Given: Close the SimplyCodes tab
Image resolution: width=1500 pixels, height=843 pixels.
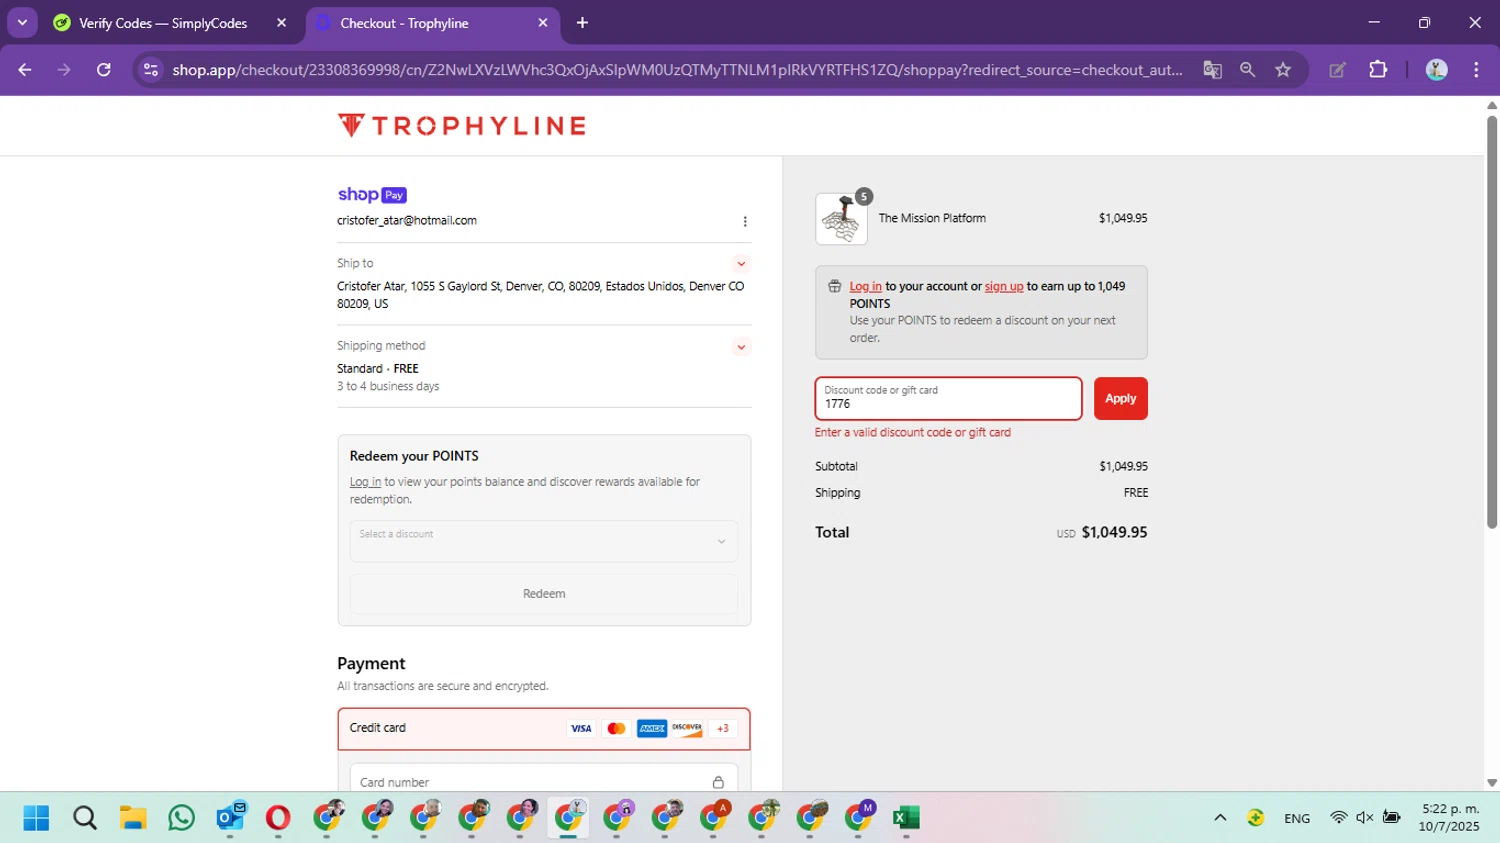Looking at the screenshot, I should (x=281, y=23).
